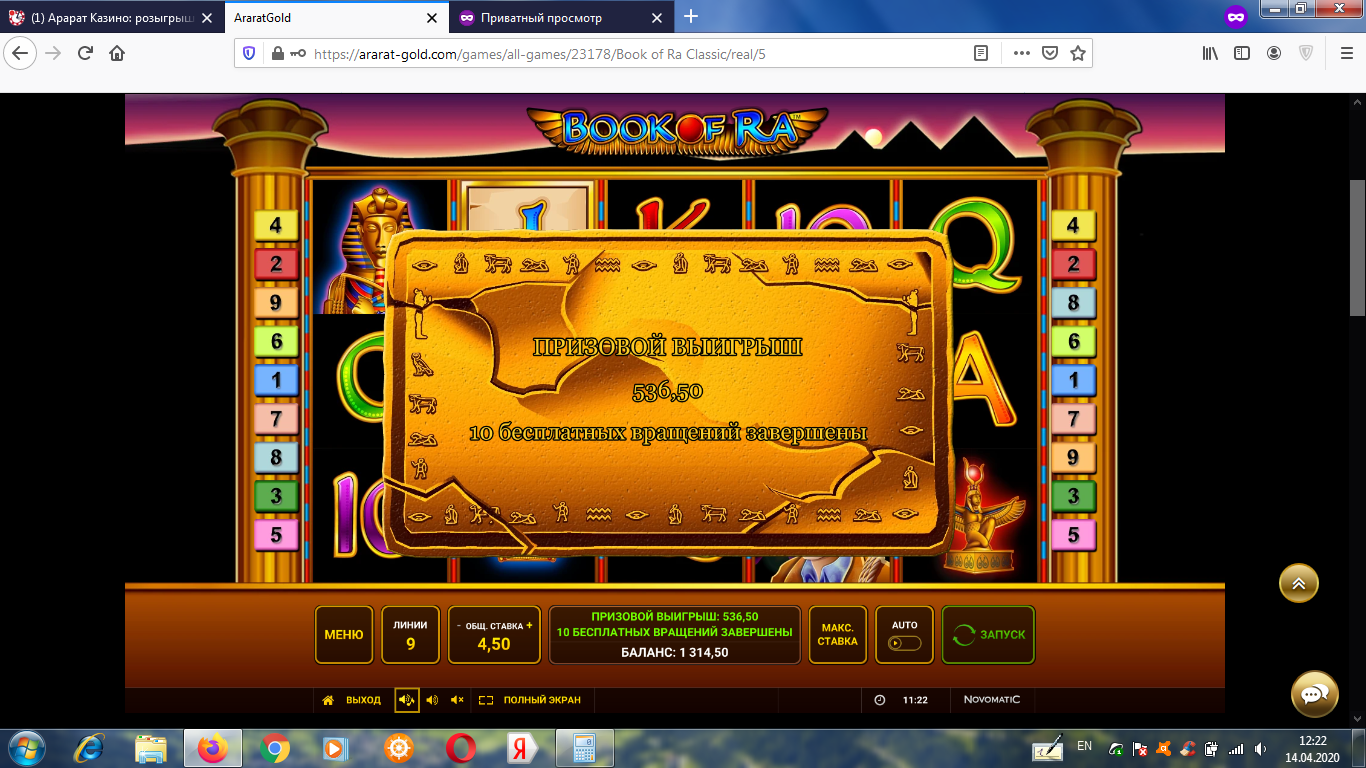Click ПОЛНЫЙ ЭКРАН label
The image size is (1366, 768).
pyautogui.click(x=542, y=700)
